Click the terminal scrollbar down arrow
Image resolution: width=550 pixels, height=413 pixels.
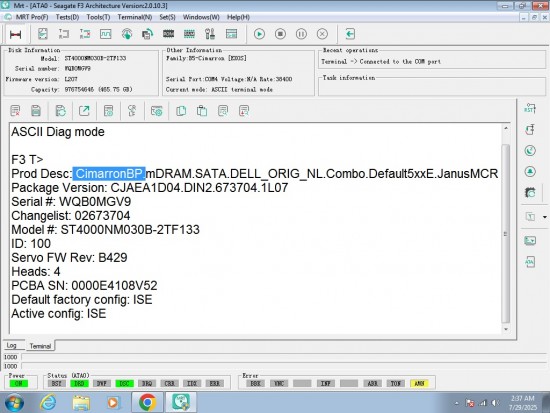tap(506, 329)
